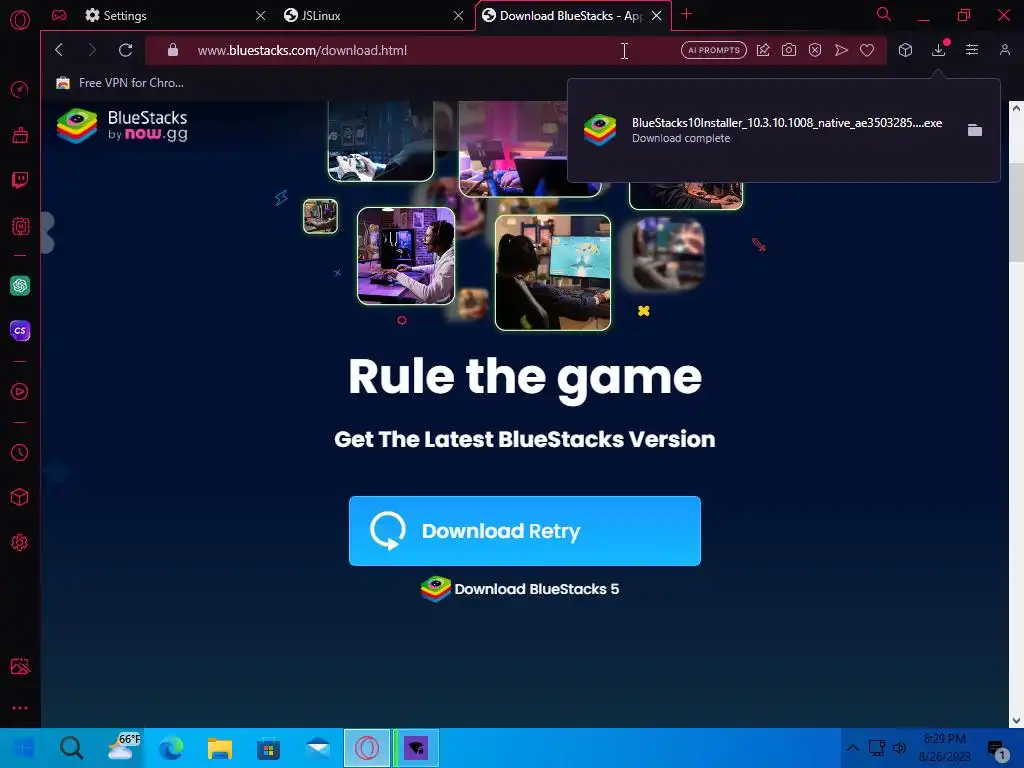Open wallpaper image icon in sidebar

point(20,666)
